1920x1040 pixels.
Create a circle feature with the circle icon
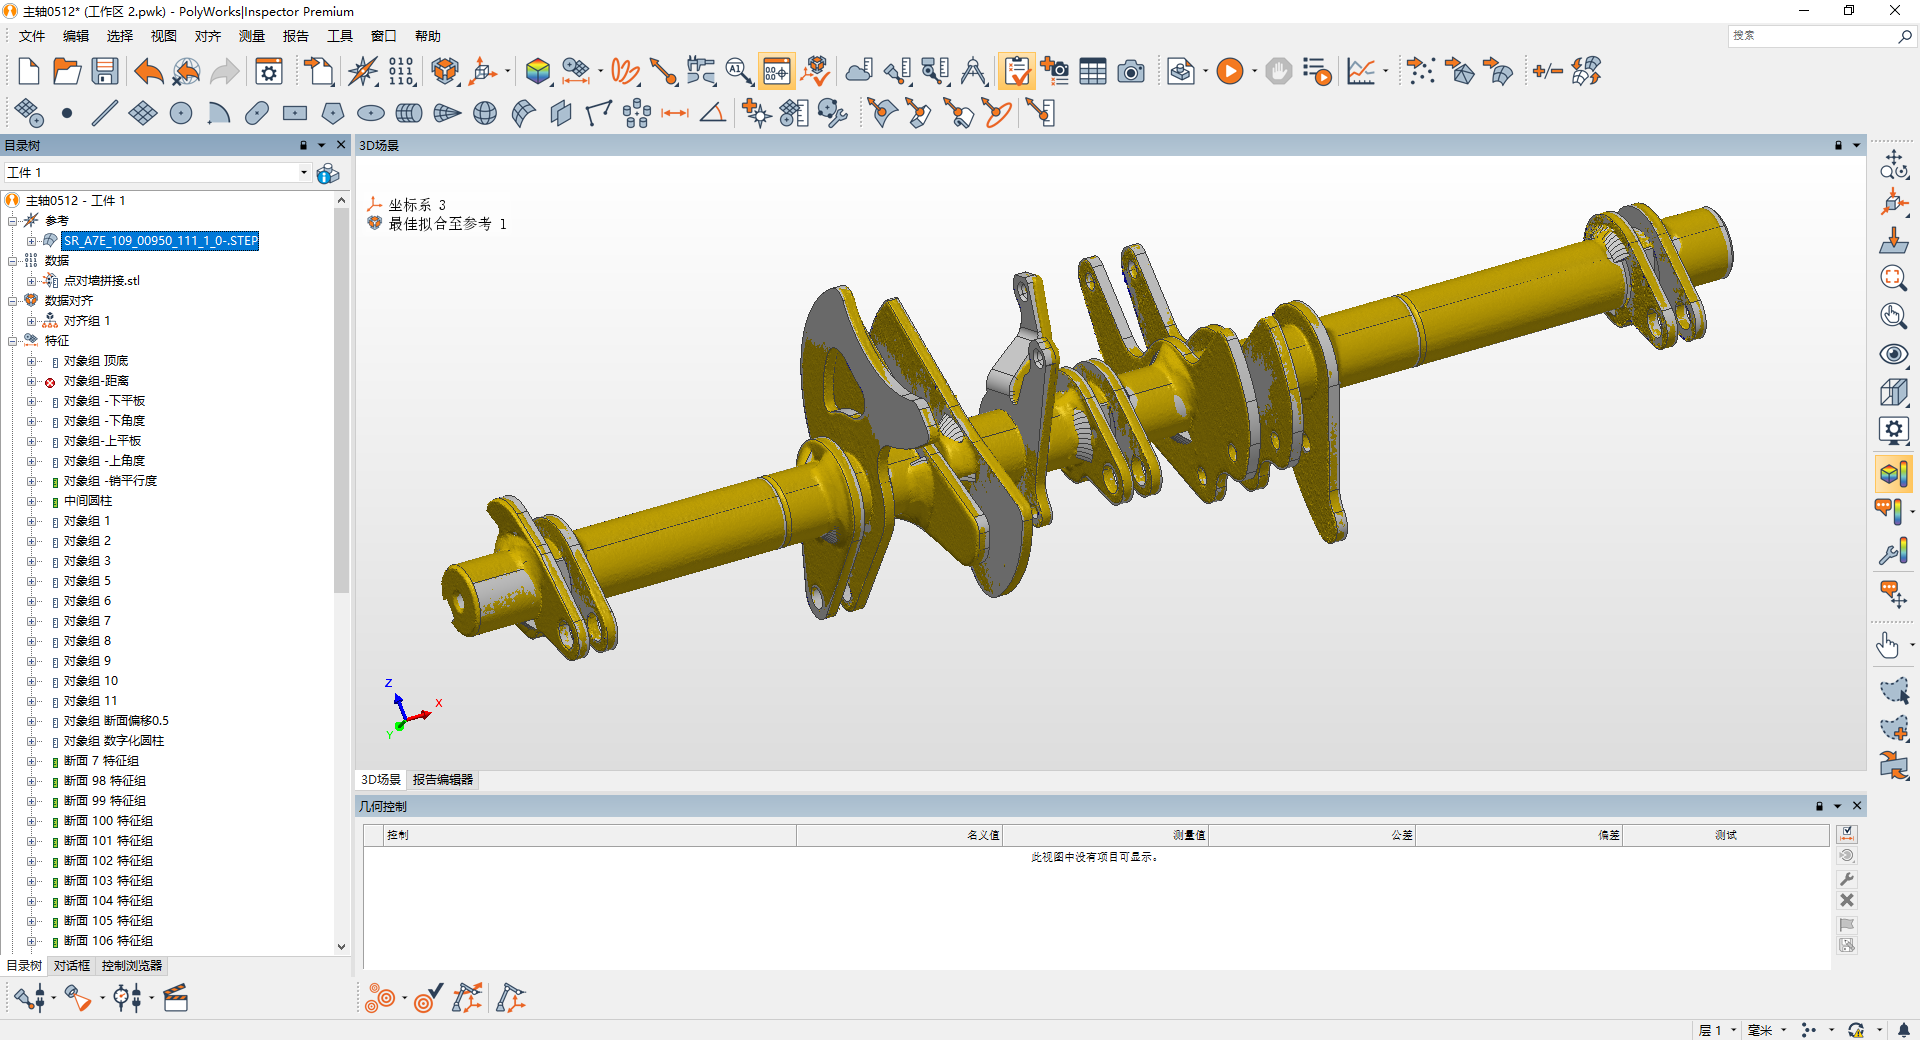coord(181,114)
